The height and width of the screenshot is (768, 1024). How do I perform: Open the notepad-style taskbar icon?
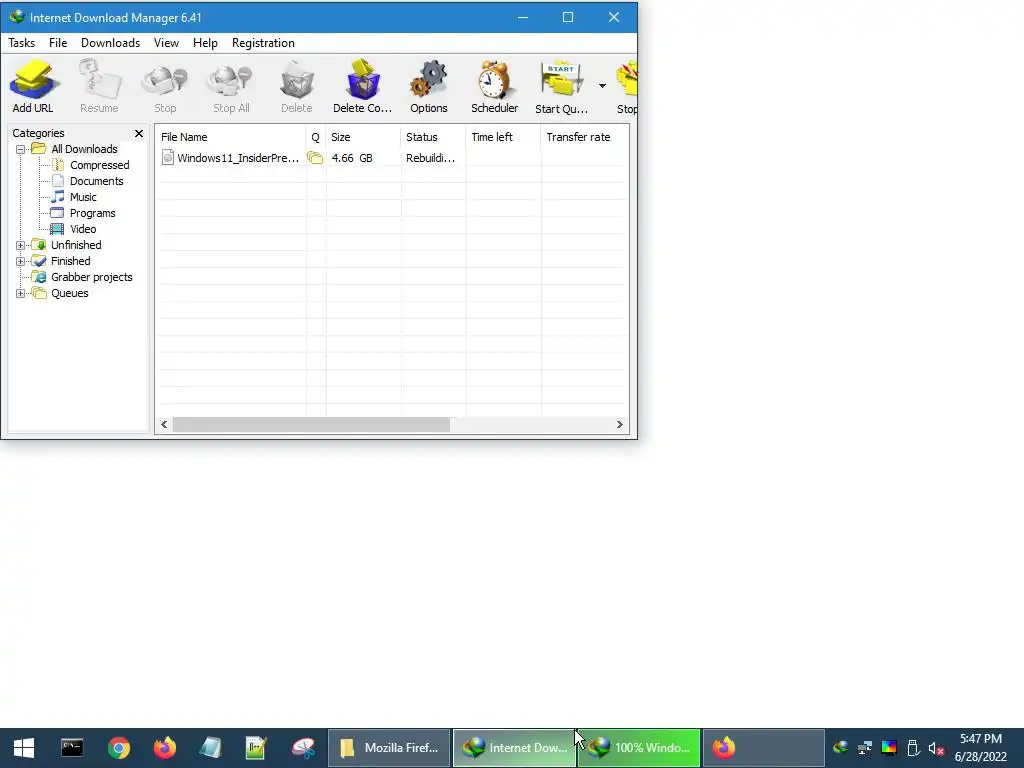coord(210,748)
